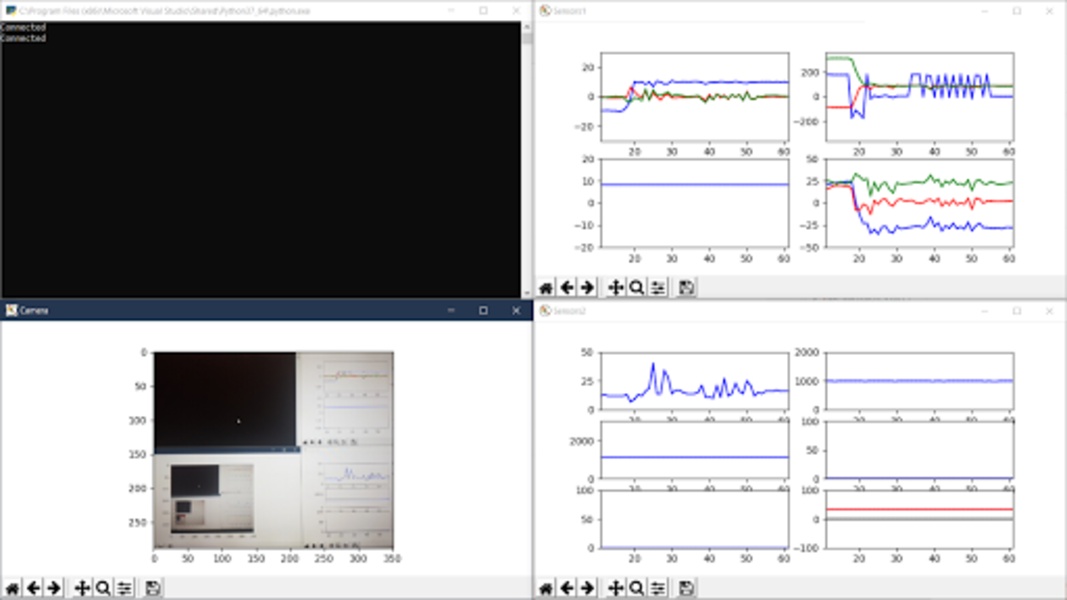Click the "Camera" window title text
1067x600 pixels.
point(34,311)
